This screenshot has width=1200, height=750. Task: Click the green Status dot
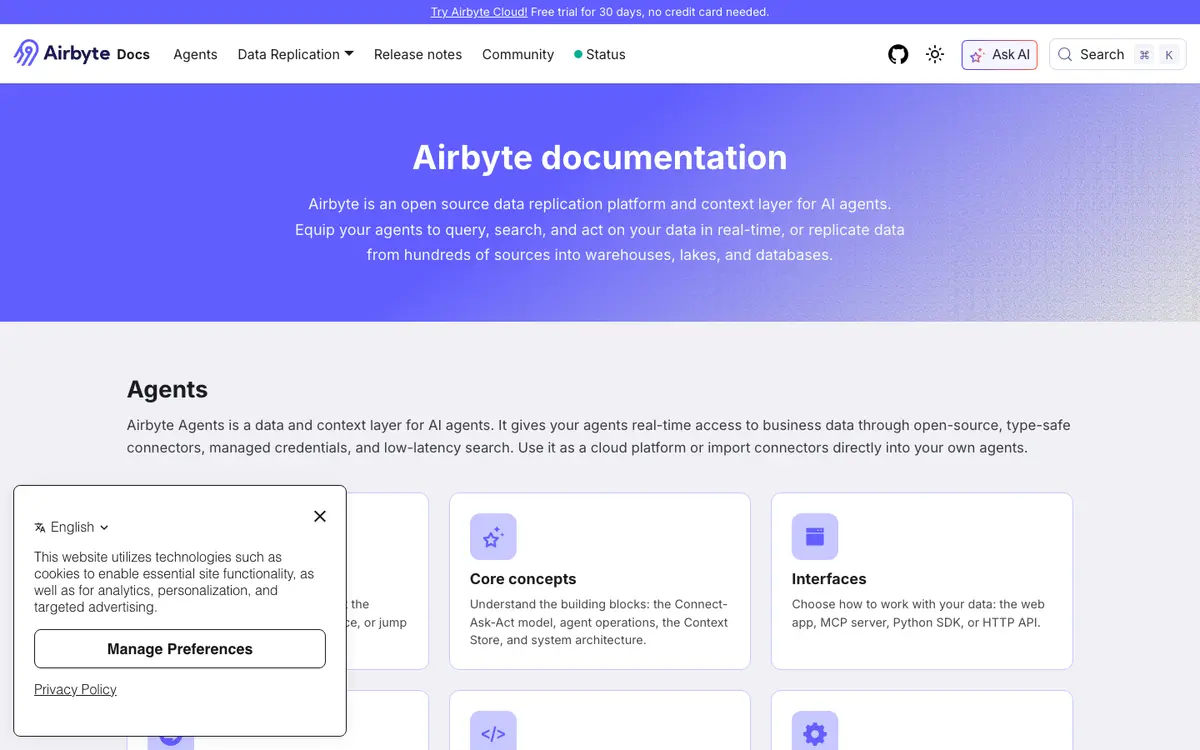coord(578,55)
